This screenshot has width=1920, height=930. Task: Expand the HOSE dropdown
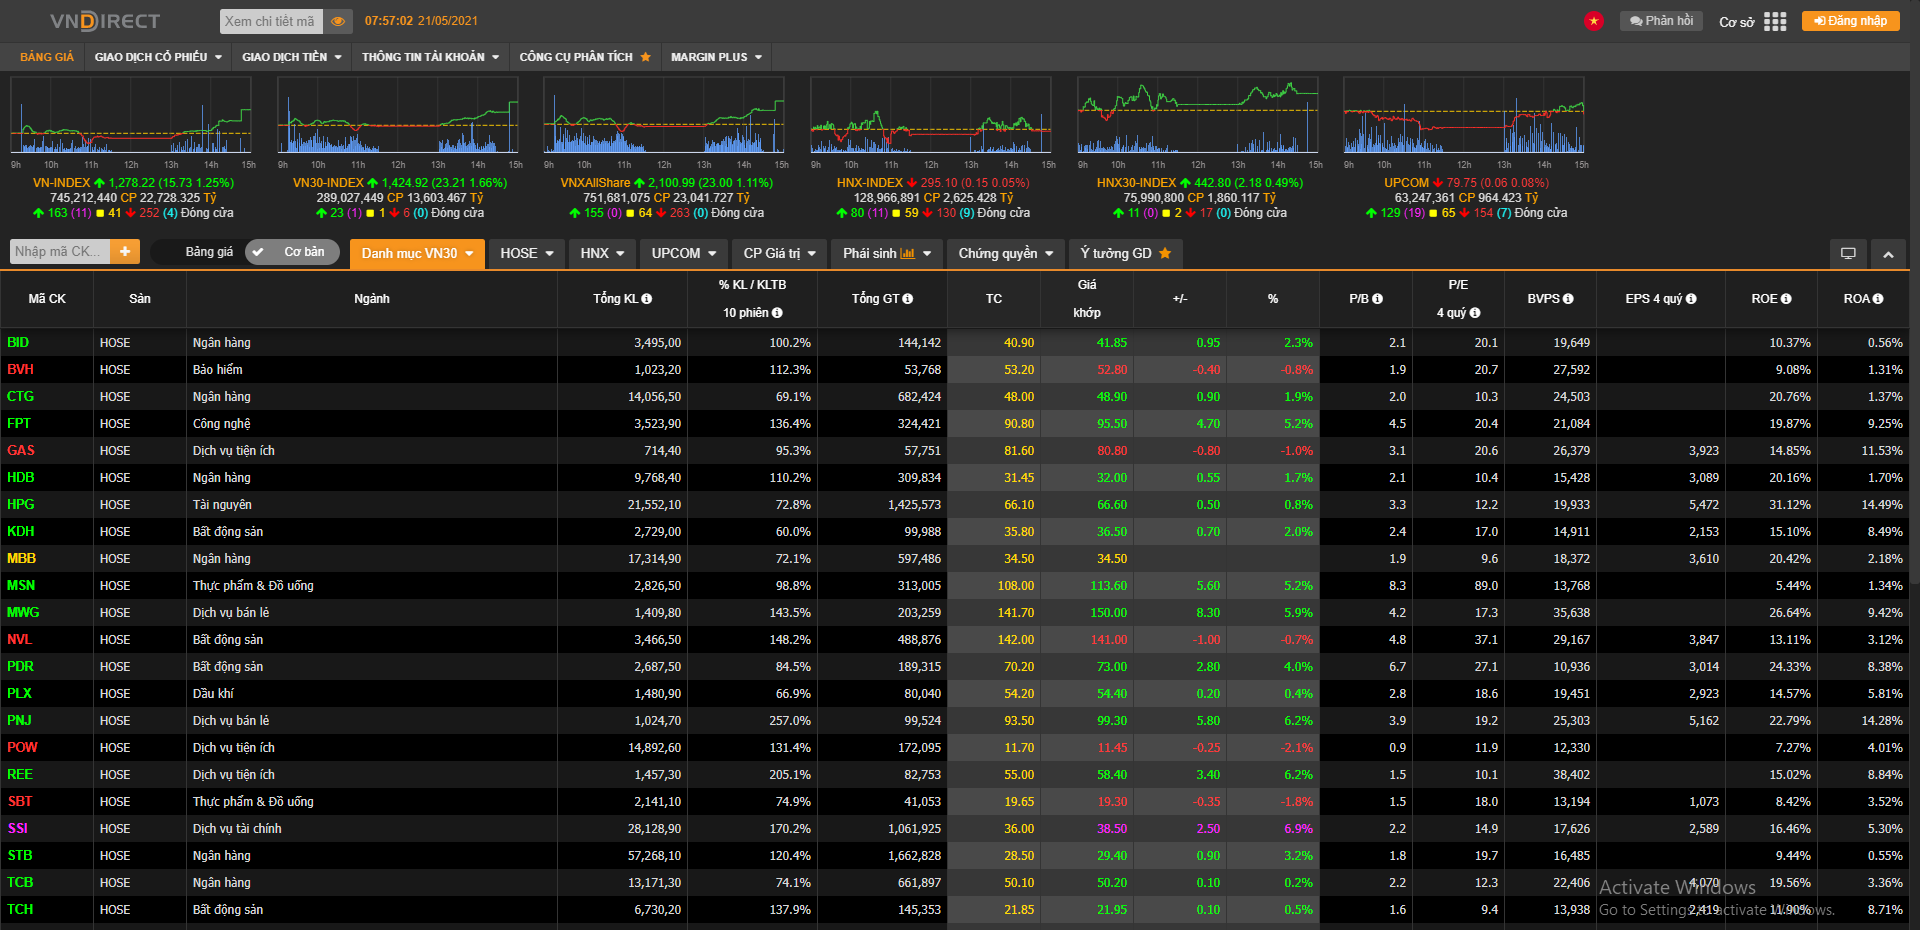point(527,254)
